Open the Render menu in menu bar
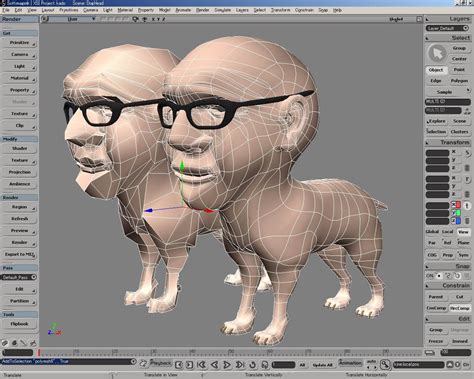Image resolution: width=474 pixels, height=379 pixels. pos(202,10)
